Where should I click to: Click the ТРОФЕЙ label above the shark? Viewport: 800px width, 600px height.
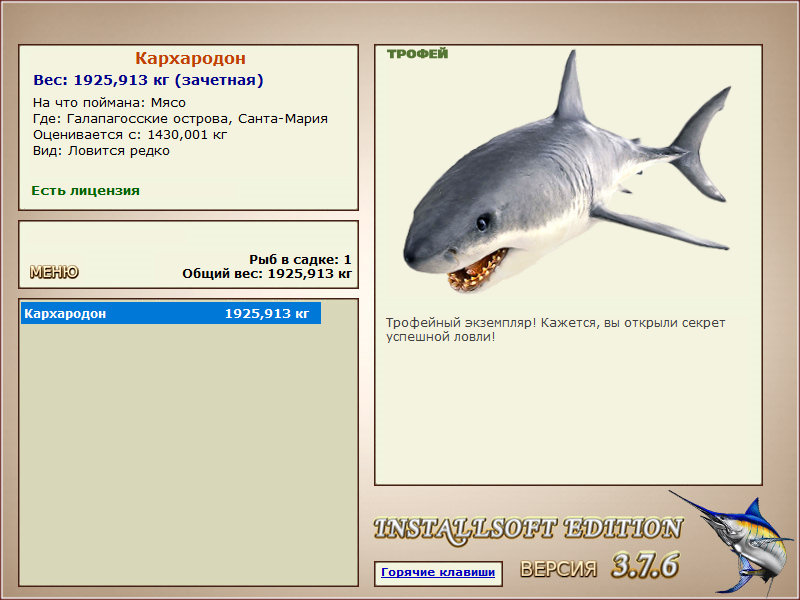[x=417, y=54]
